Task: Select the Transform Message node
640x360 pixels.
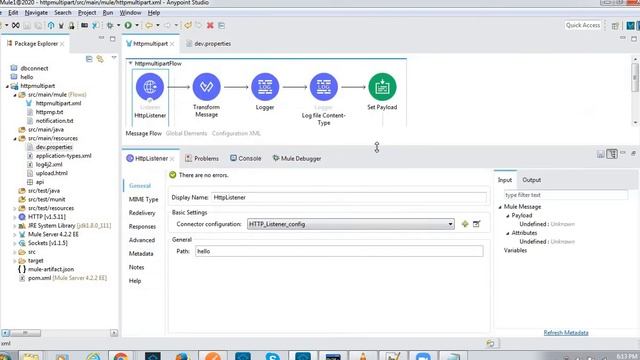Action: pos(206,87)
